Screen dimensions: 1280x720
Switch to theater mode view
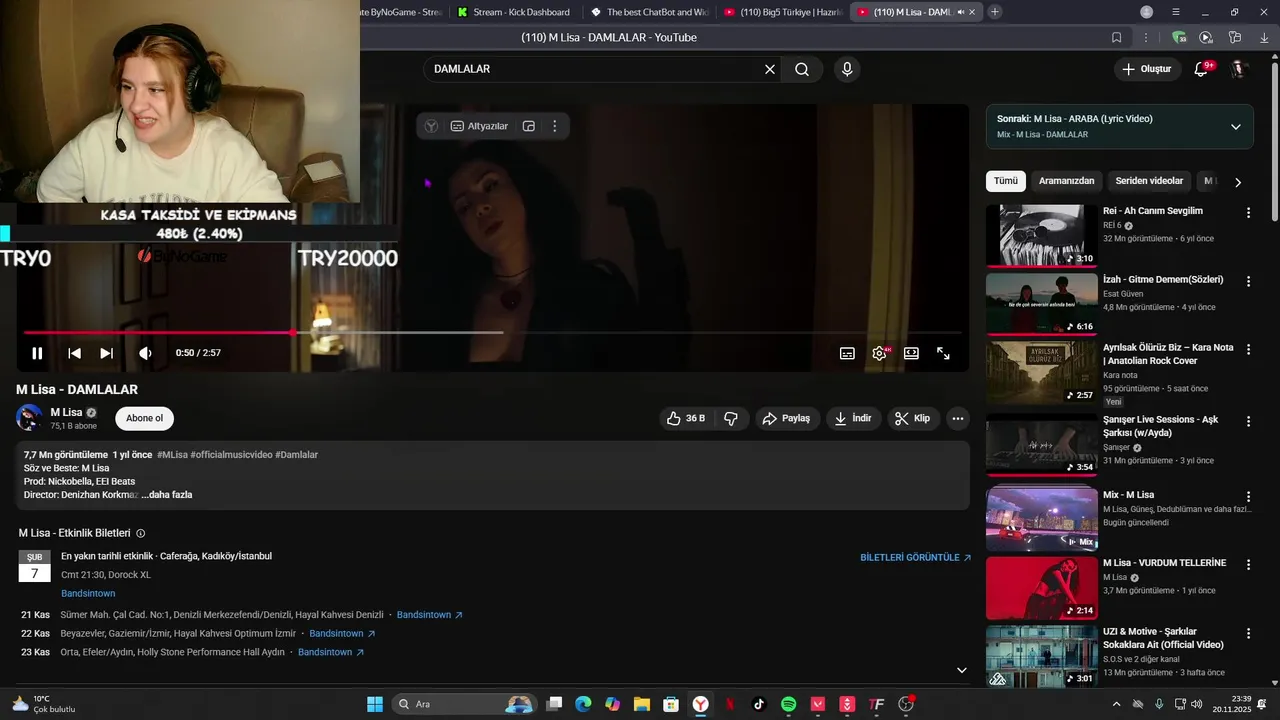click(911, 353)
